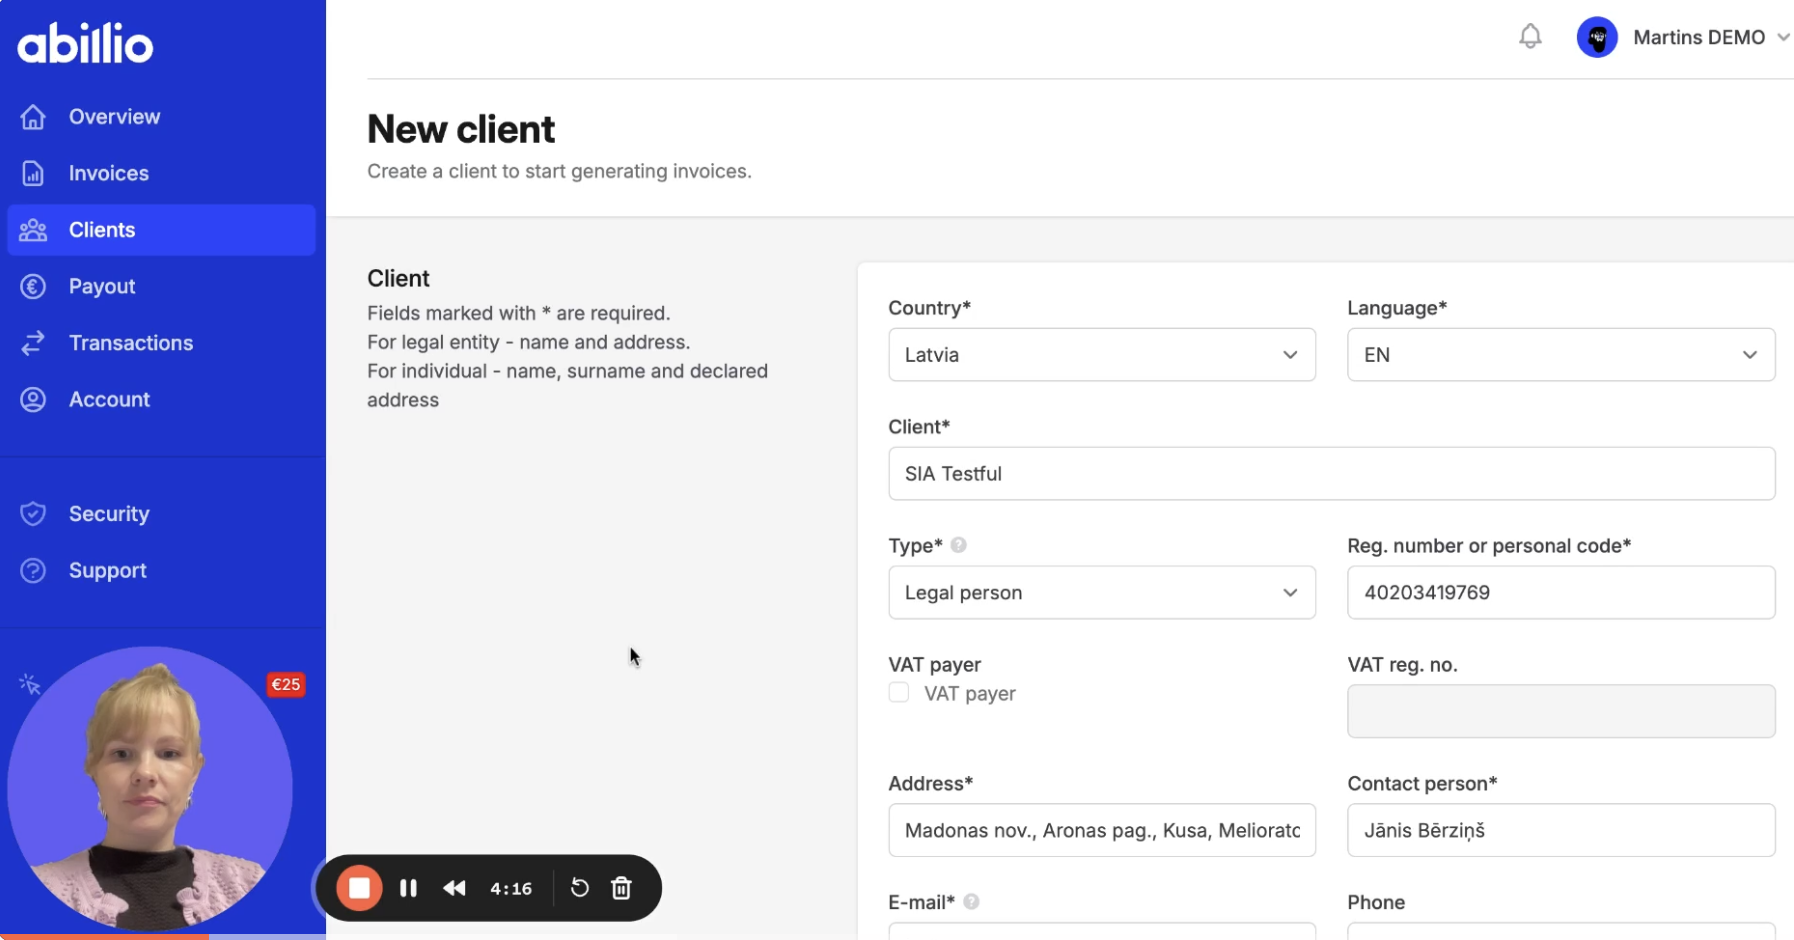Click the VAT payer heading label
This screenshot has height=940, width=1794.
click(935, 665)
